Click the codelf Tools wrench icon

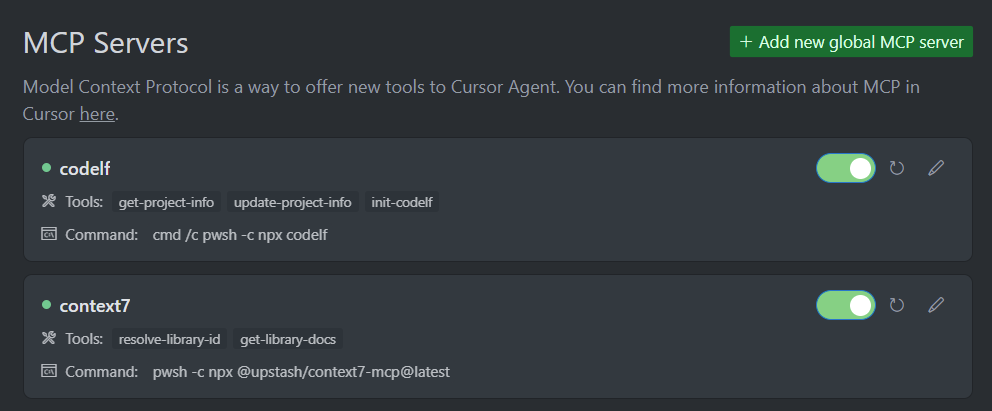point(49,202)
